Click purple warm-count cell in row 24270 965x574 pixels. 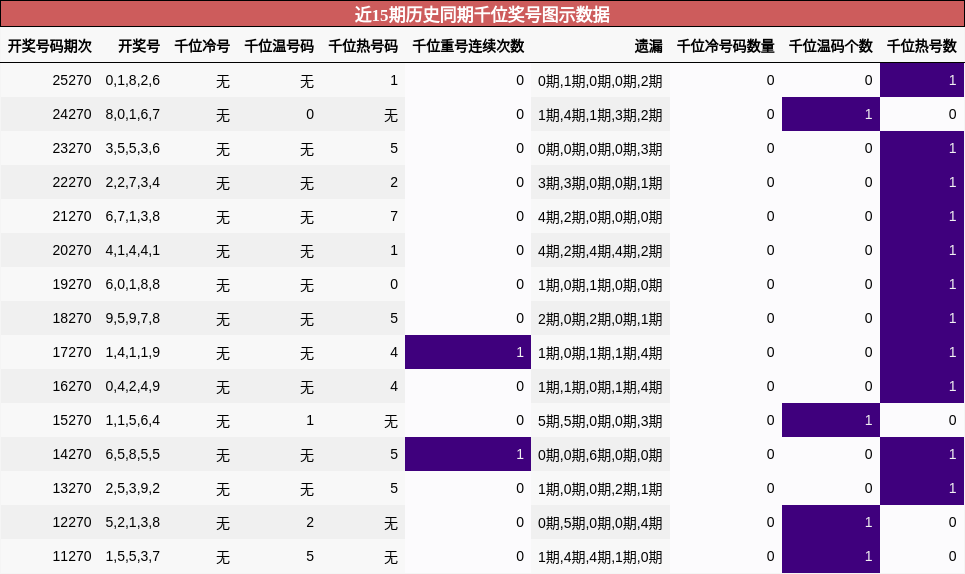point(831,114)
